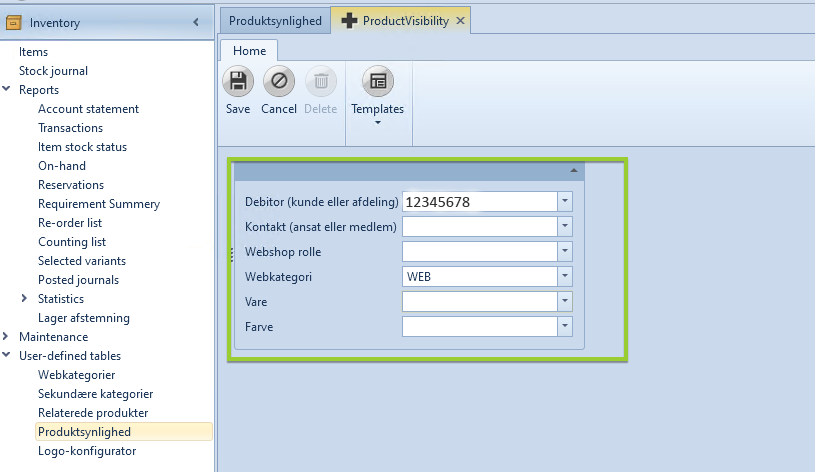Click the Templates dropdown arrow

click(378, 123)
